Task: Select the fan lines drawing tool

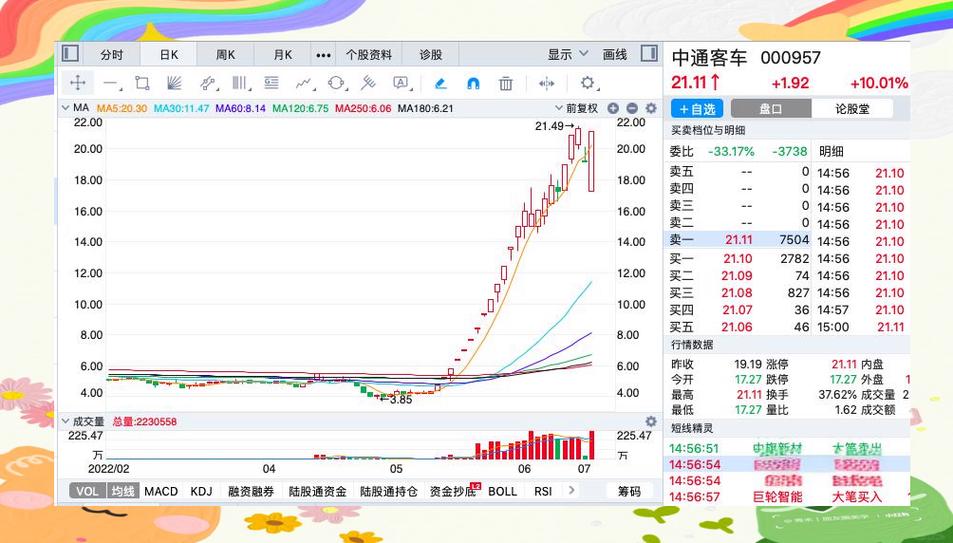Action: pyautogui.click(x=174, y=84)
